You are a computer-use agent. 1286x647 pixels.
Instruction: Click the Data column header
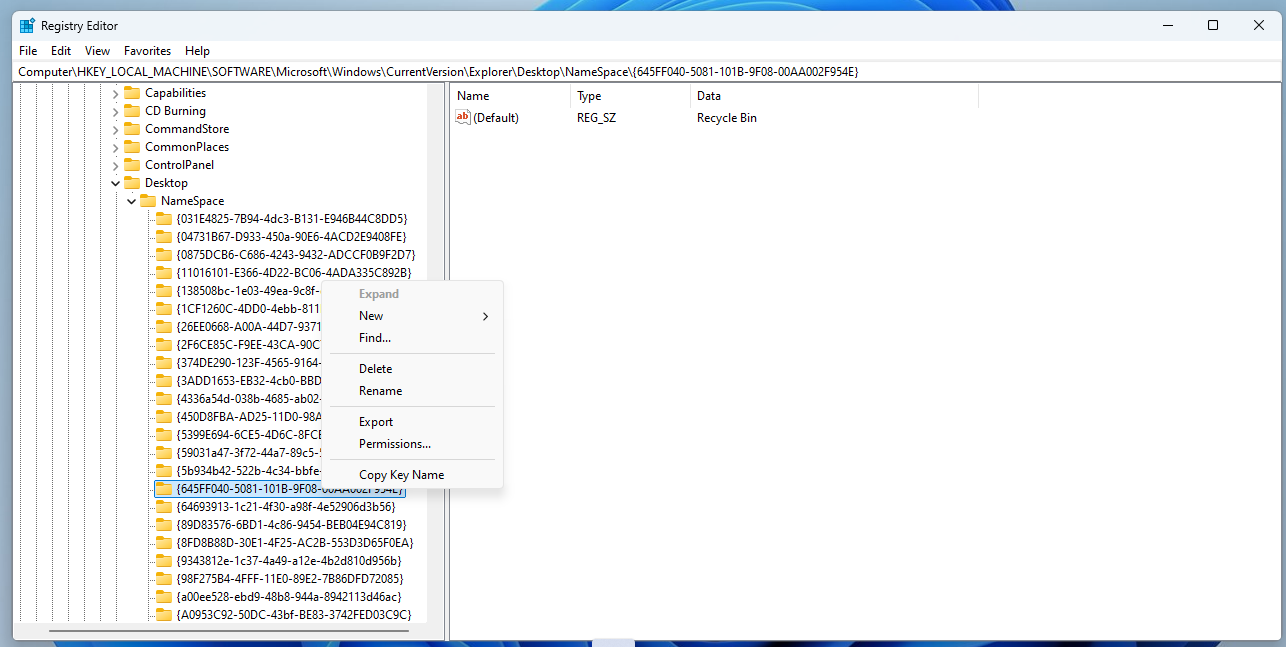tap(834, 96)
